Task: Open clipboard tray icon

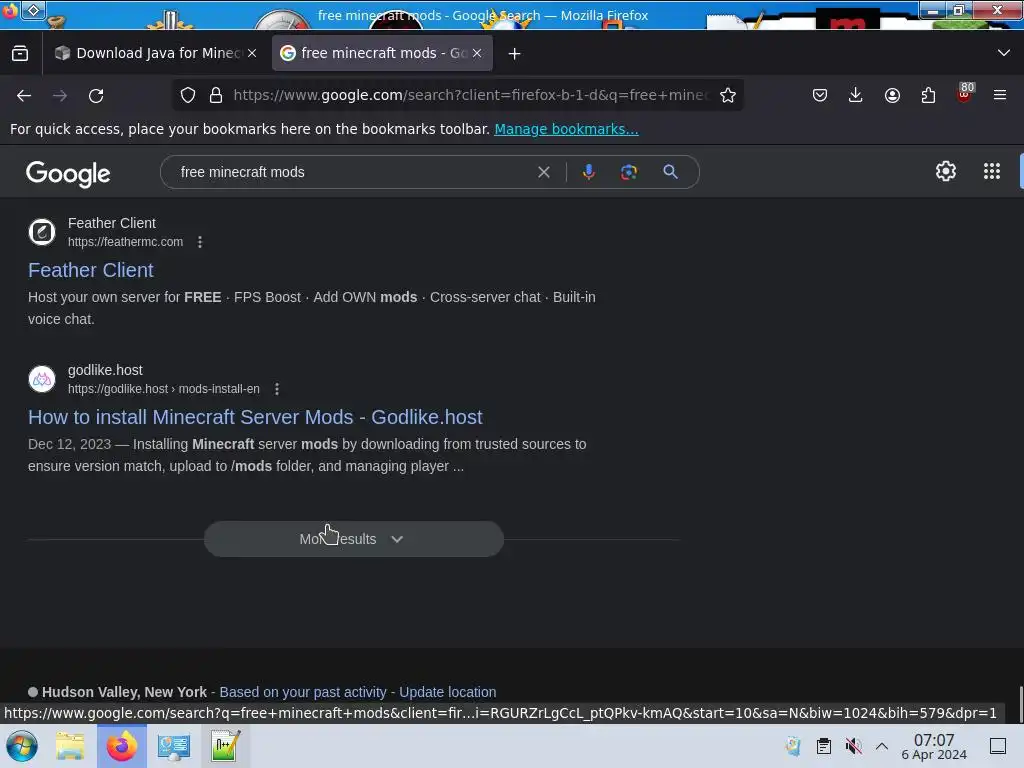Action: pos(824,746)
